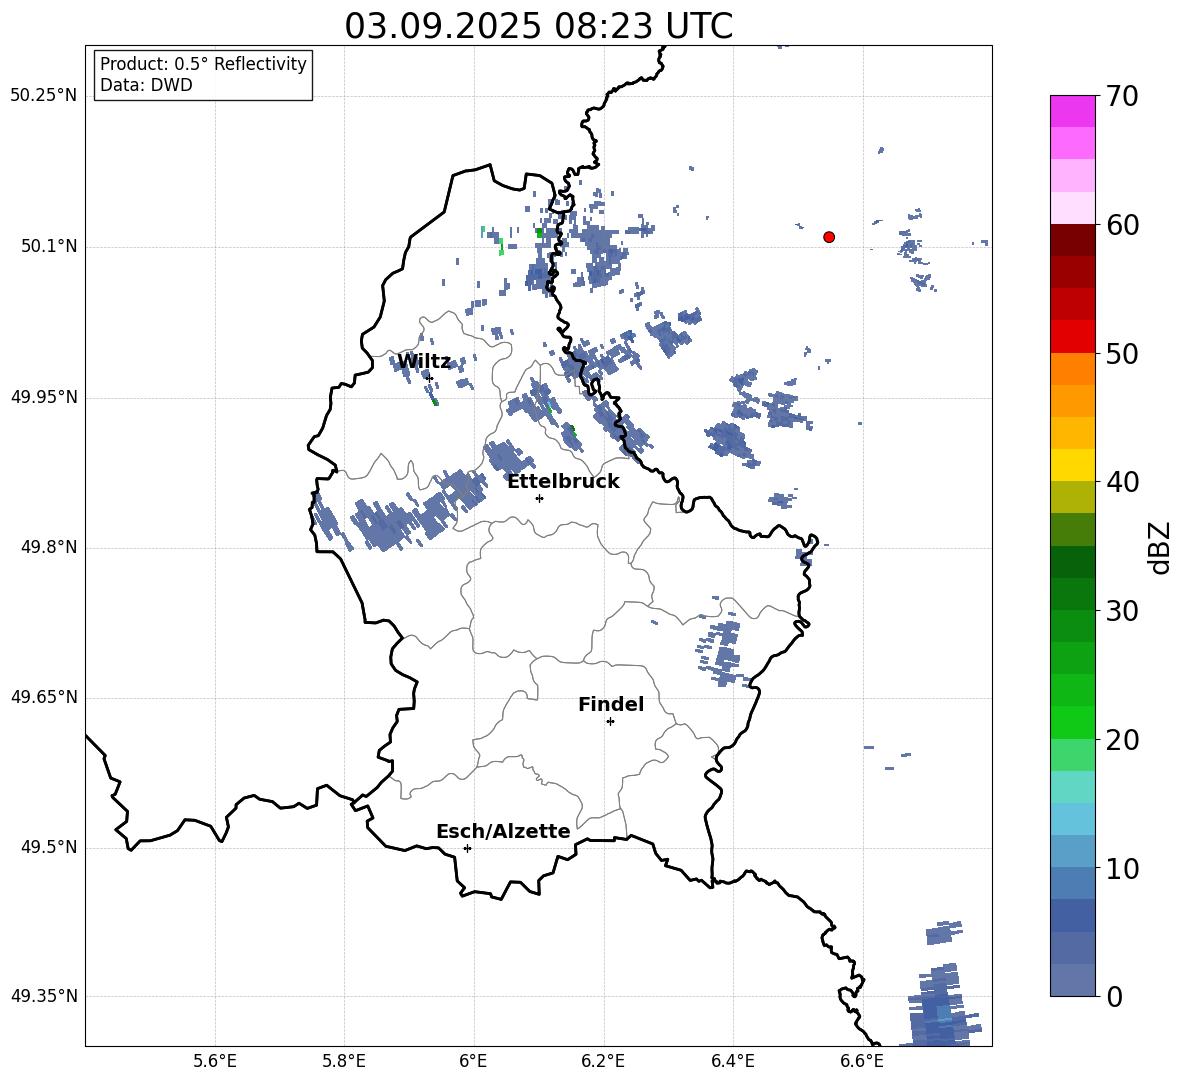Click the Product: 0.5° Reflectivity text
Screen dimensions: 1184x1081
[203, 63]
